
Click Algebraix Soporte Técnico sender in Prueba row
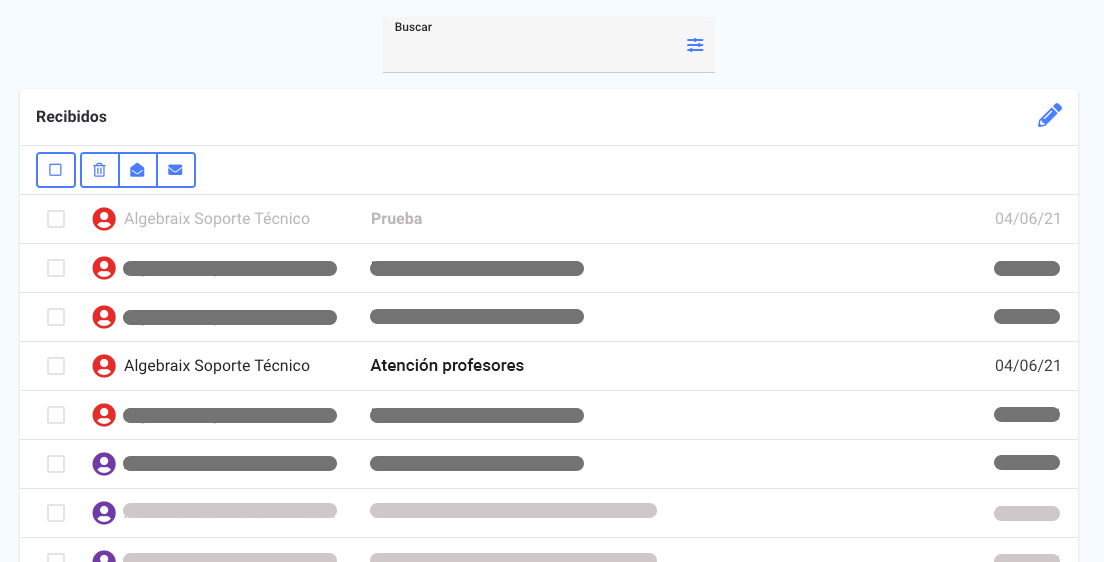tap(217, 219)
